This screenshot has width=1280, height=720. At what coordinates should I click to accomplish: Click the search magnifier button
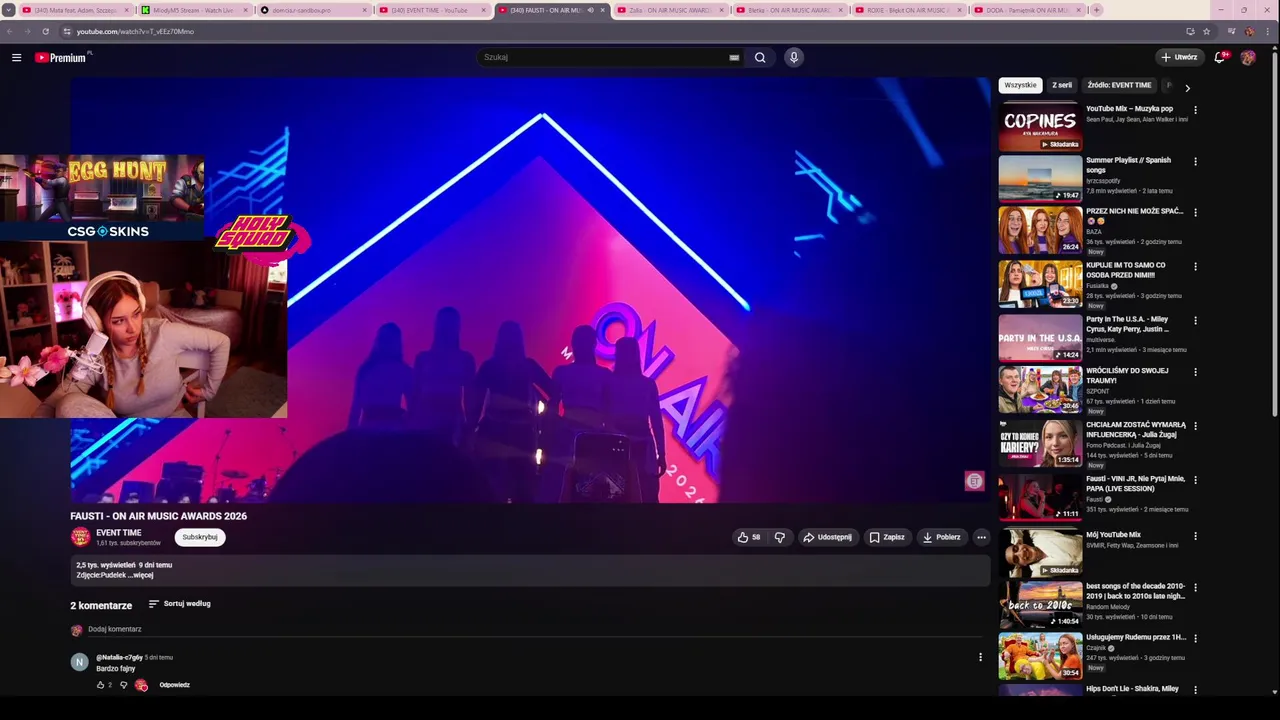[x=760, y=57]
